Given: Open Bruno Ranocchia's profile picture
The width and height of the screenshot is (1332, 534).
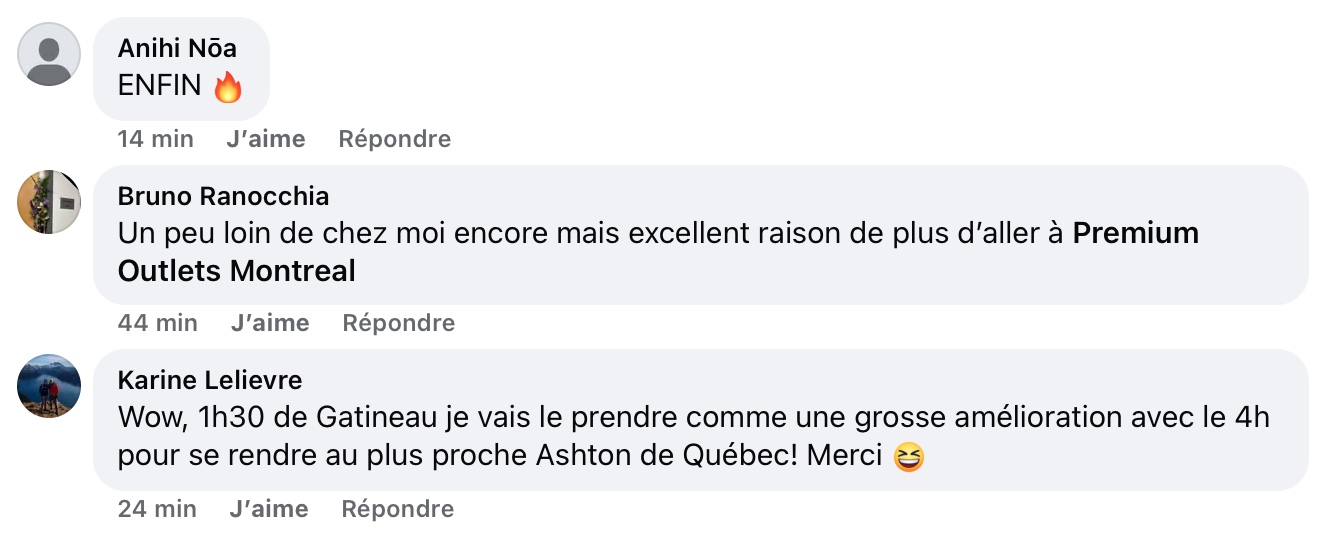Looking at the screenshot, I should pos(49,202).
